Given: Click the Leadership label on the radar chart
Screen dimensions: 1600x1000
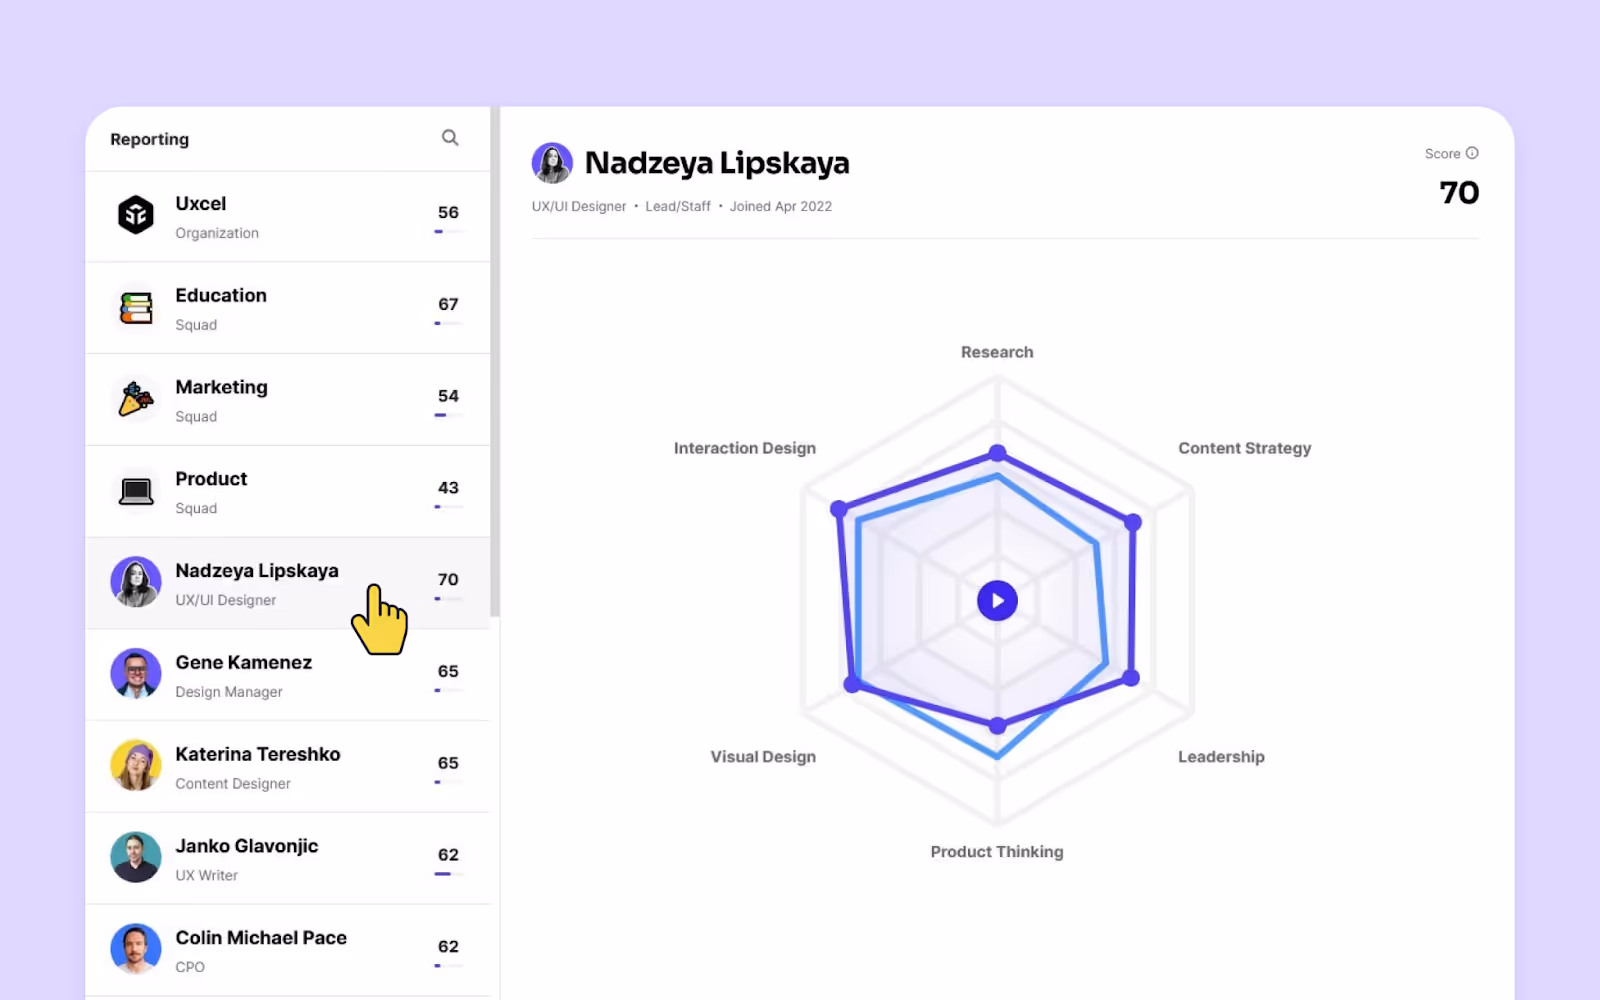Looking at the screenshot, I should point(1221,756).
